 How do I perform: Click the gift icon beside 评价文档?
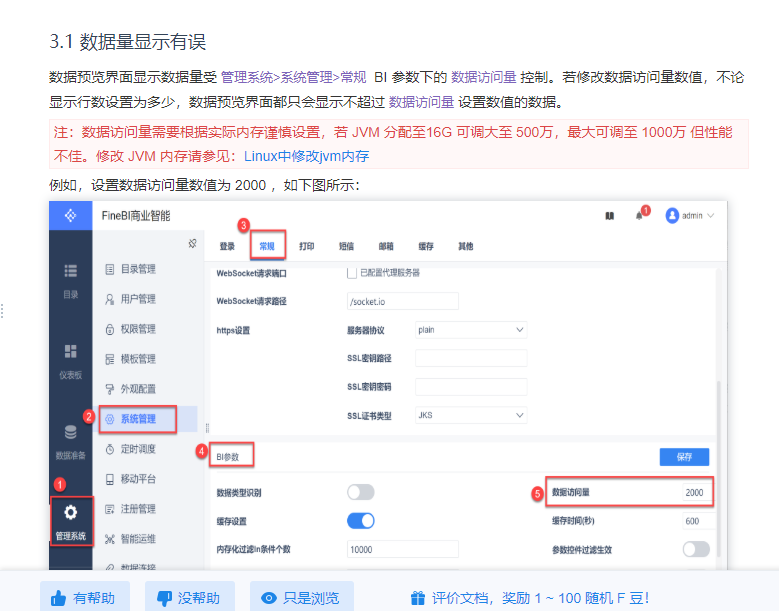[x=418, y=598]
